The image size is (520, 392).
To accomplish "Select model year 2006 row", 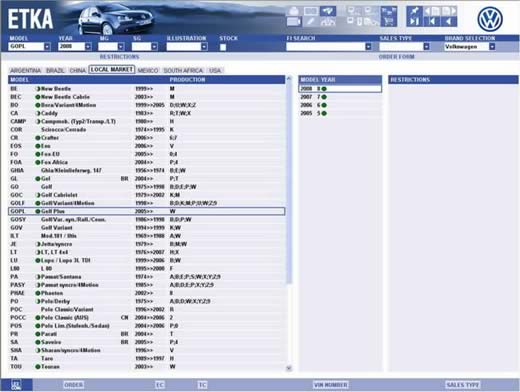I will tap(340, 105).
